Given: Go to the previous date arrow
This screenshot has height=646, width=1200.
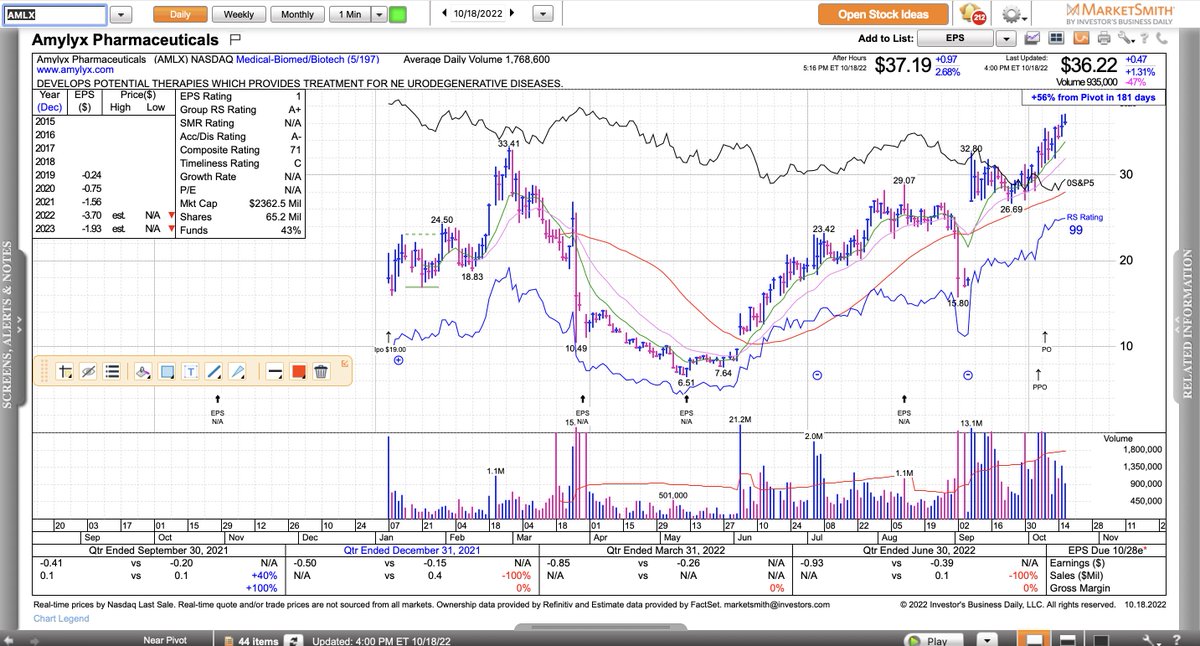Looking at the screenshot, I should click(443, 15).
